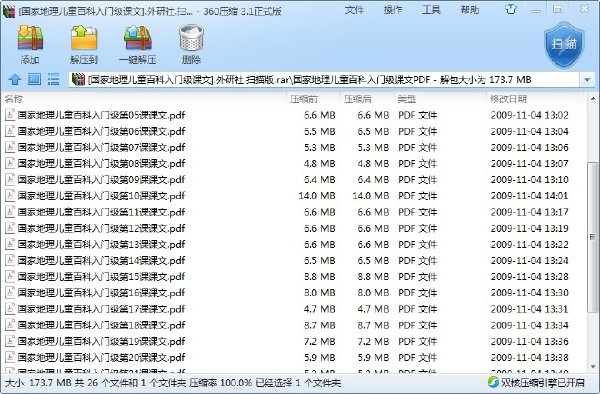Sort by 压缩前 column header
600x394 pixels.
point(304,99)
